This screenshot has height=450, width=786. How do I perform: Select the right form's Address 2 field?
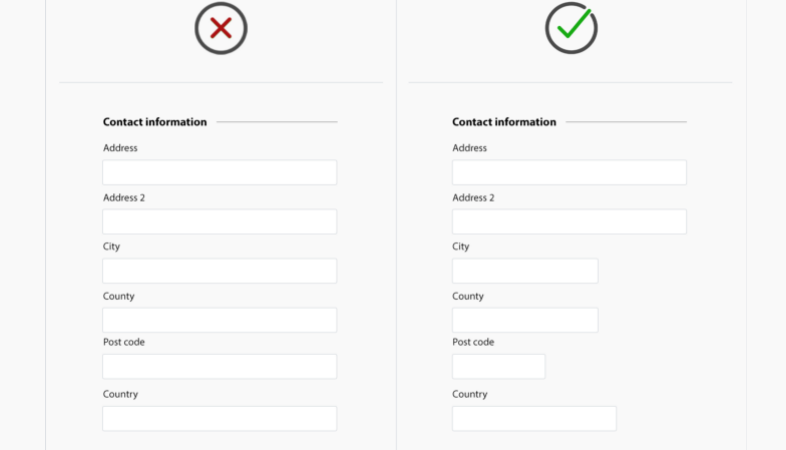tap(569, 221)
